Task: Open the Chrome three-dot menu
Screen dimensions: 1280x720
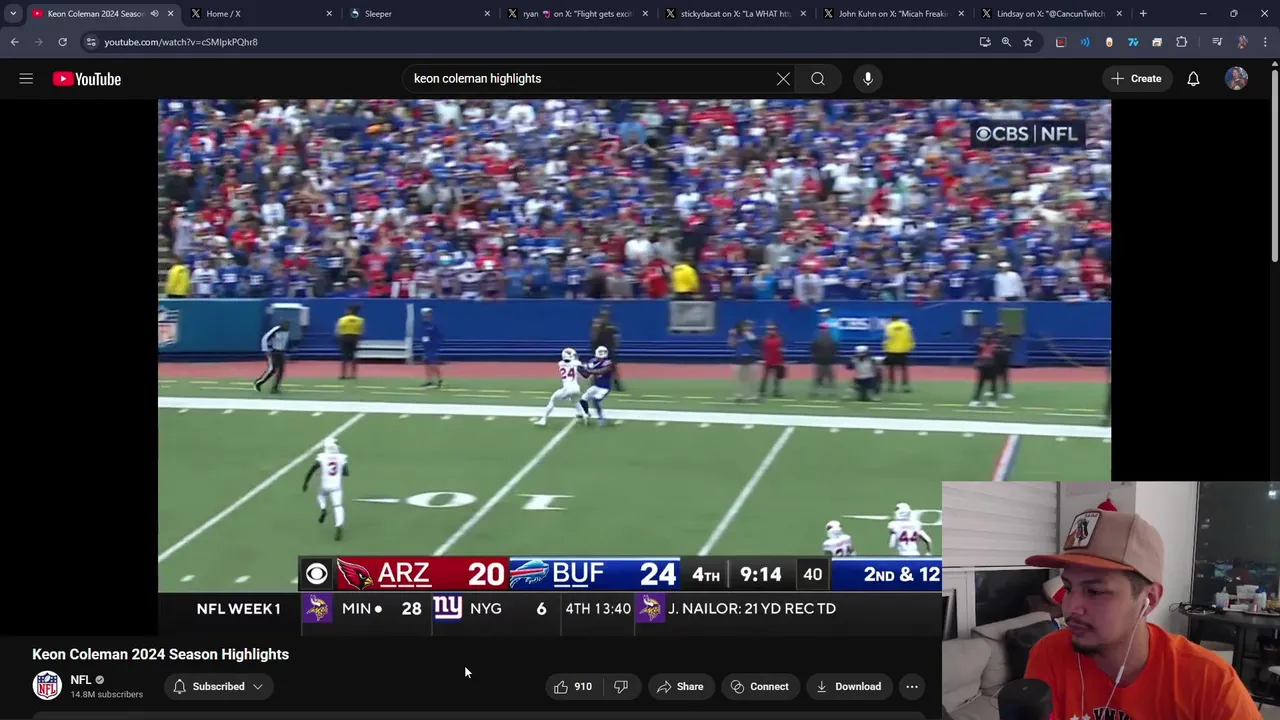Action: point(1266,42)
